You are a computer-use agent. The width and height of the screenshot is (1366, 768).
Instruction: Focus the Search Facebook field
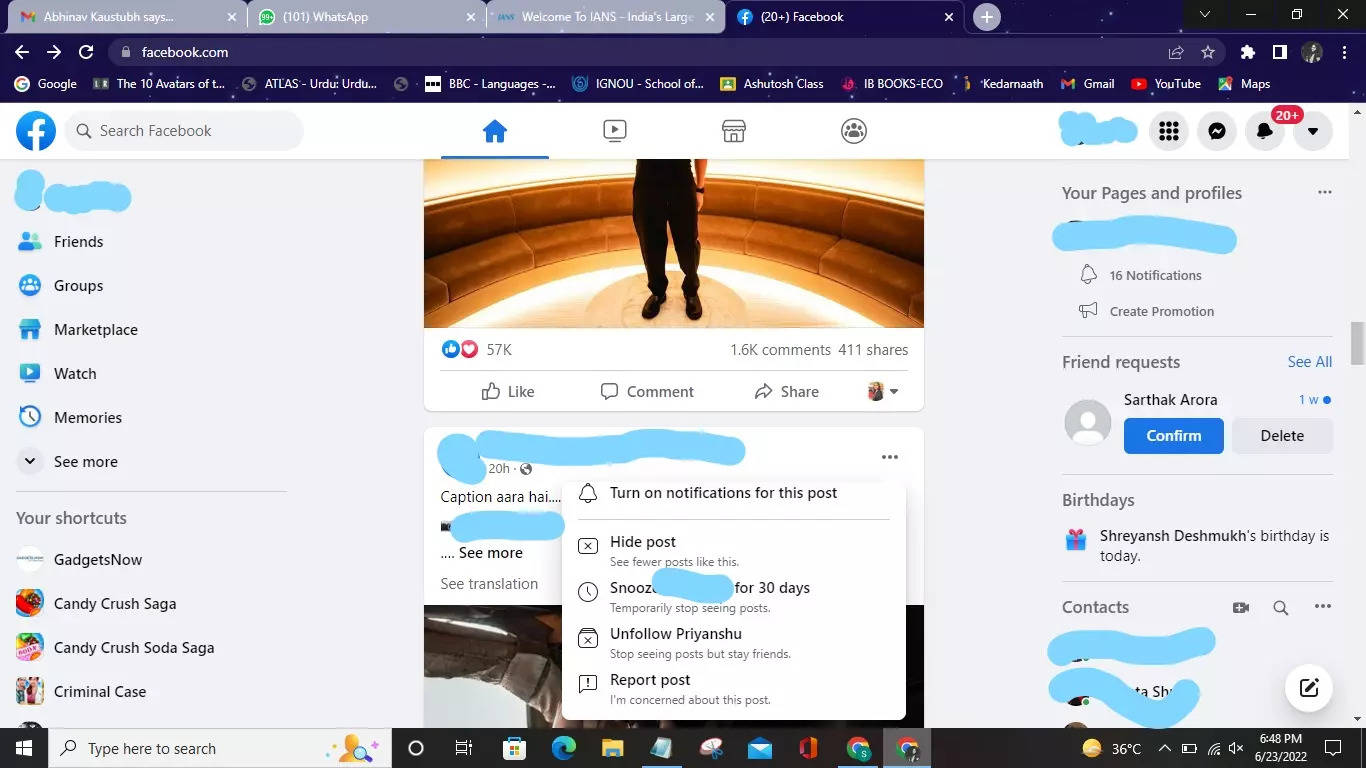coord(184,131)
